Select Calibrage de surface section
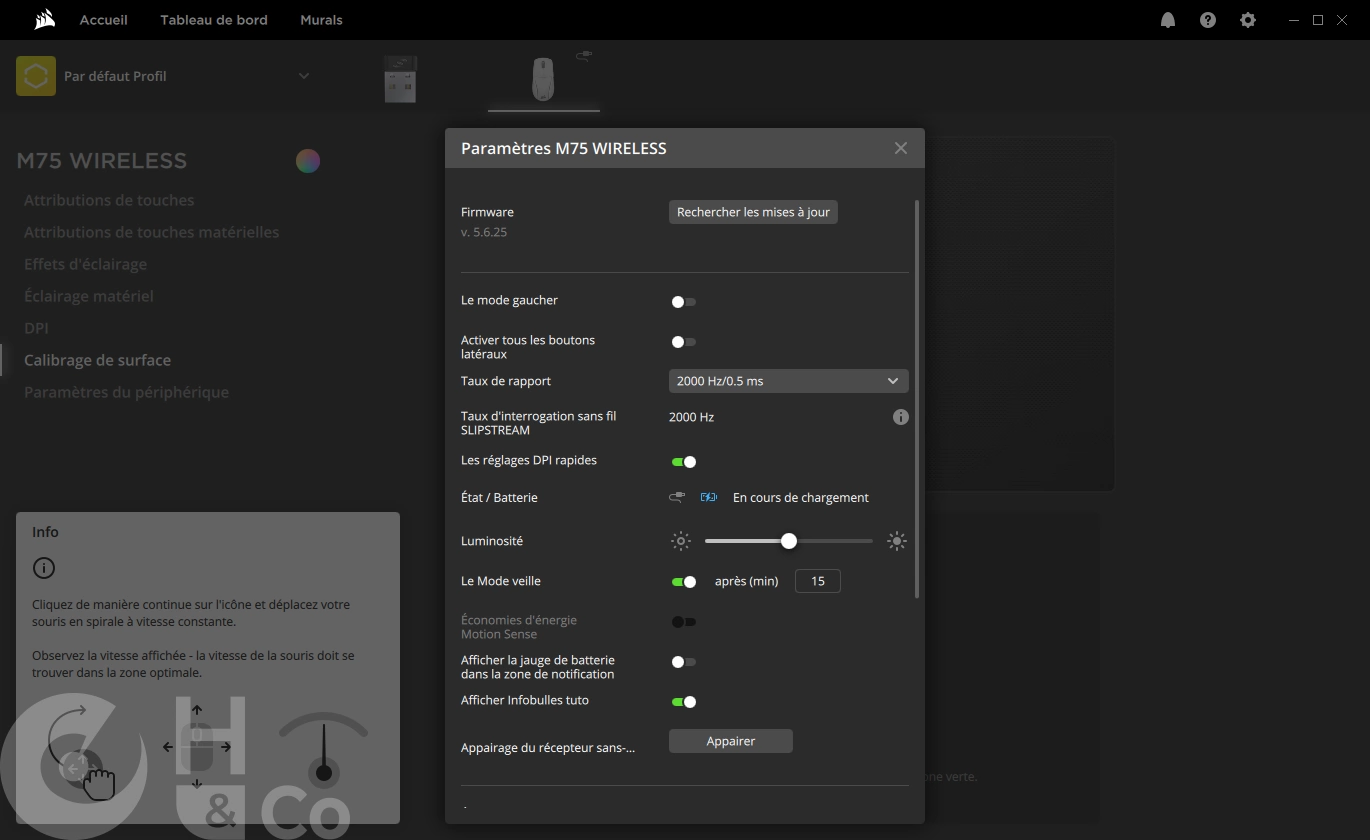This screenshot has height=840, width=1370. pos(97,360)
